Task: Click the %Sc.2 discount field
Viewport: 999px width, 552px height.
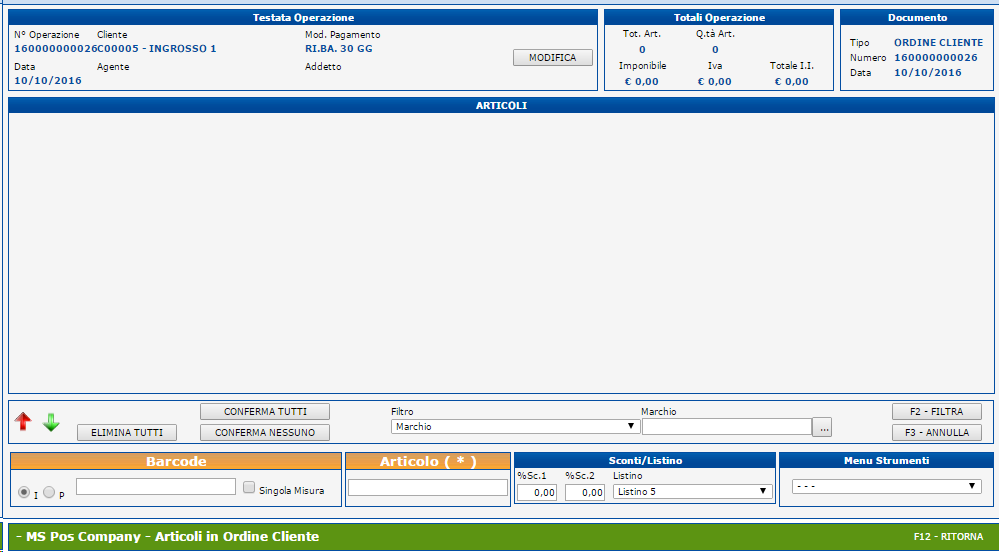Action: (585, 492)
